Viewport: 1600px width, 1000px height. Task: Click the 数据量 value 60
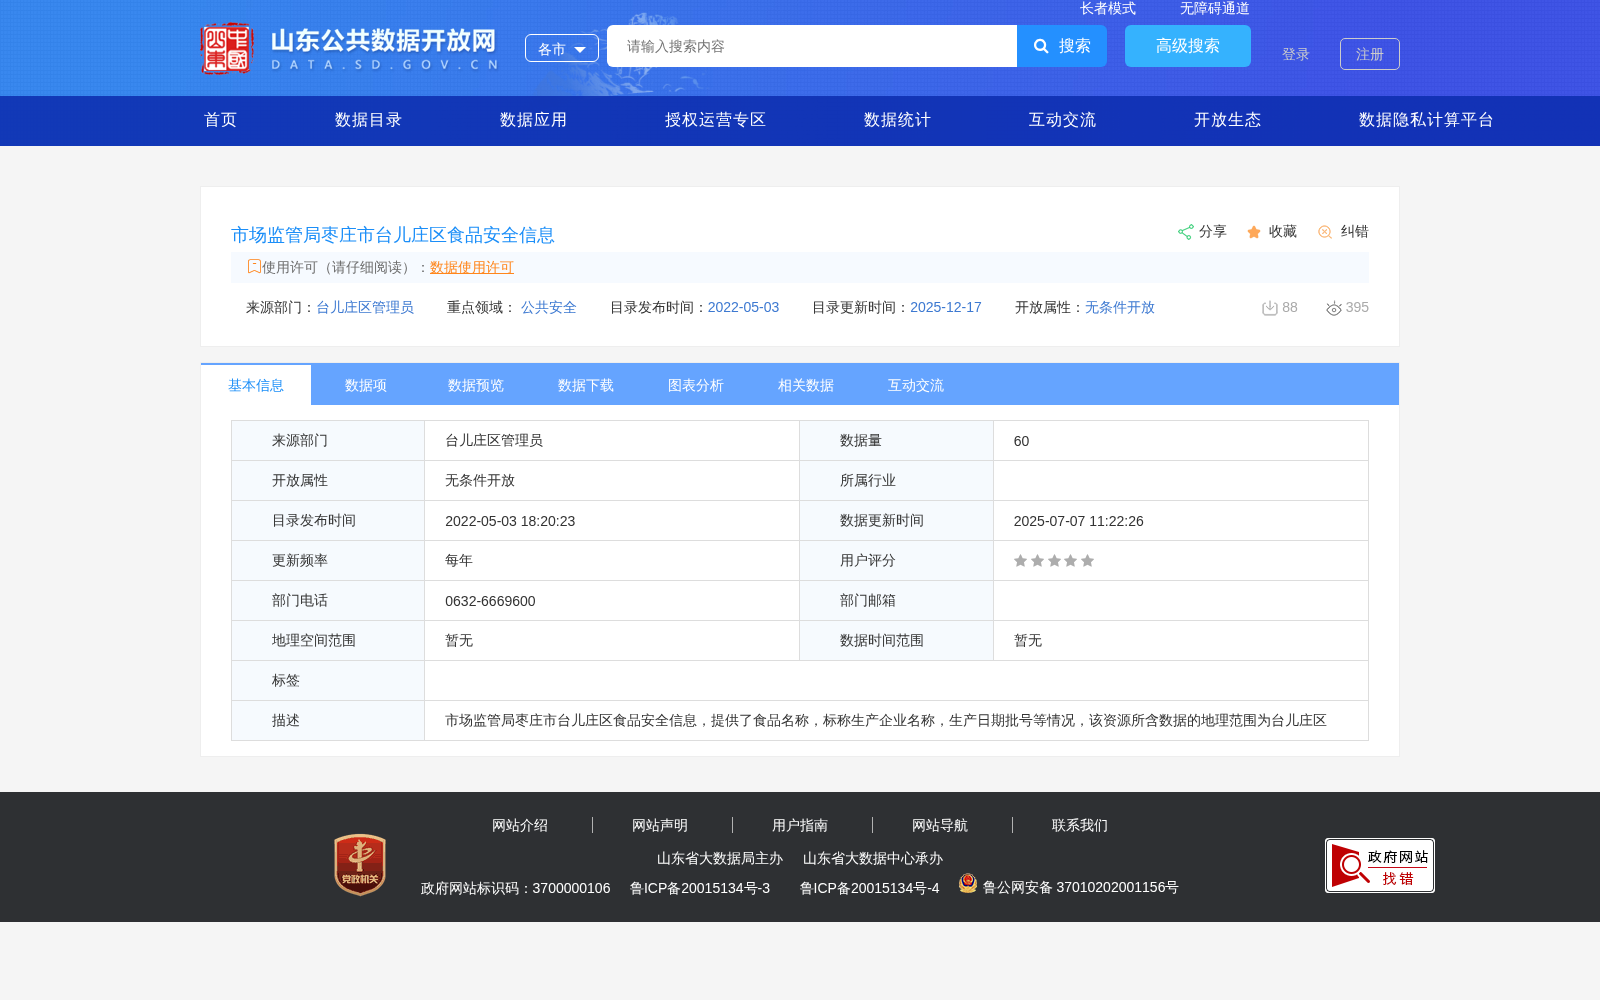click(1021, 441)
